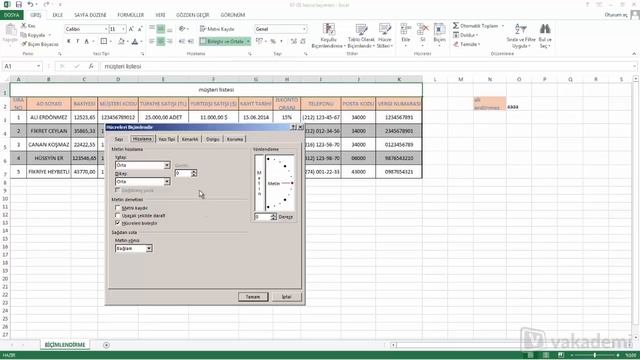The width and height of the screenshot is (640, 360).
Task: Toggle underline A formatting
Action: [87, 41]
